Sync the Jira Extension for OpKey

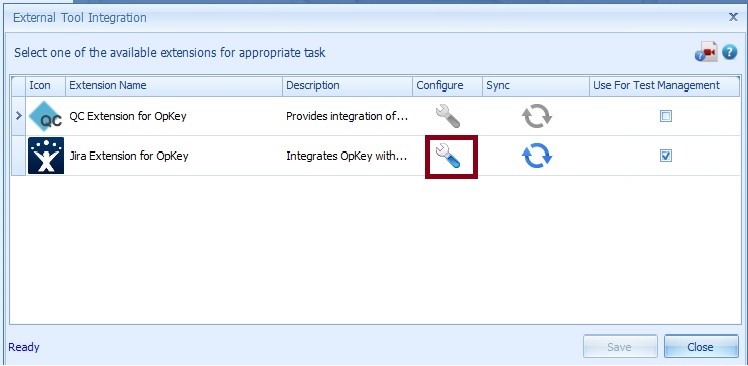[537, 156]
